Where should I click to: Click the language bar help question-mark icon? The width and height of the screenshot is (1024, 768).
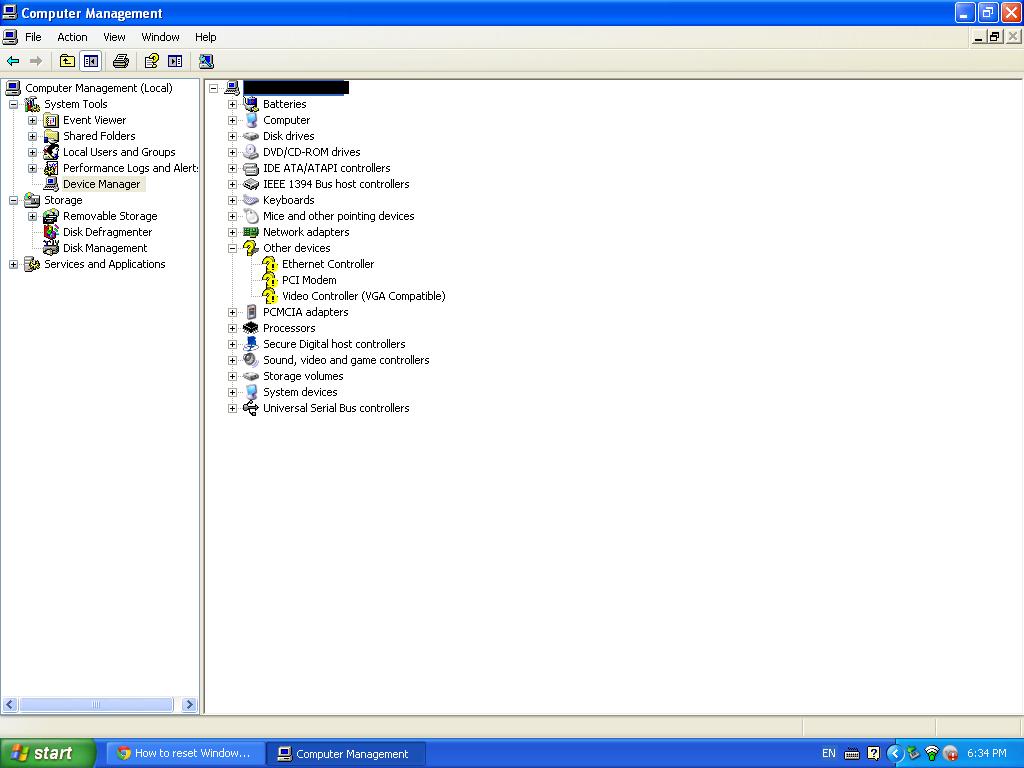click(873, 754)
